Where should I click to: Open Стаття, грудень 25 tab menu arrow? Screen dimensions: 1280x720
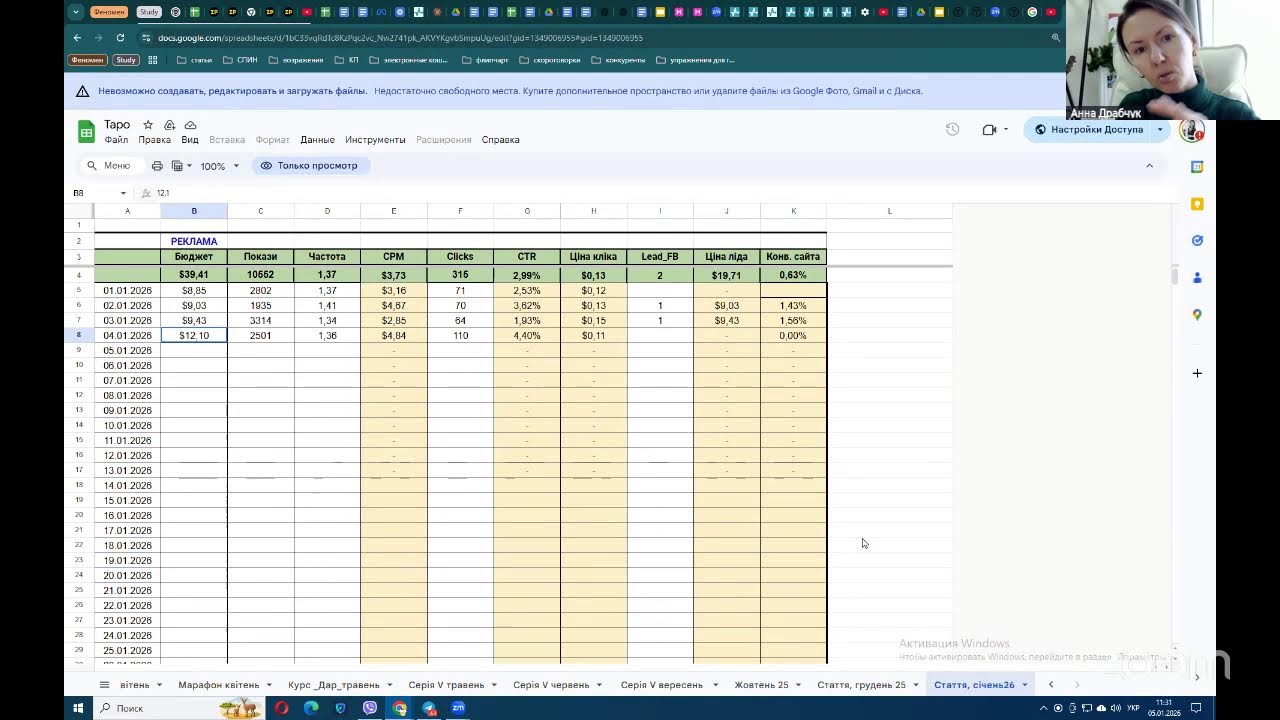(x=915, y=685)
